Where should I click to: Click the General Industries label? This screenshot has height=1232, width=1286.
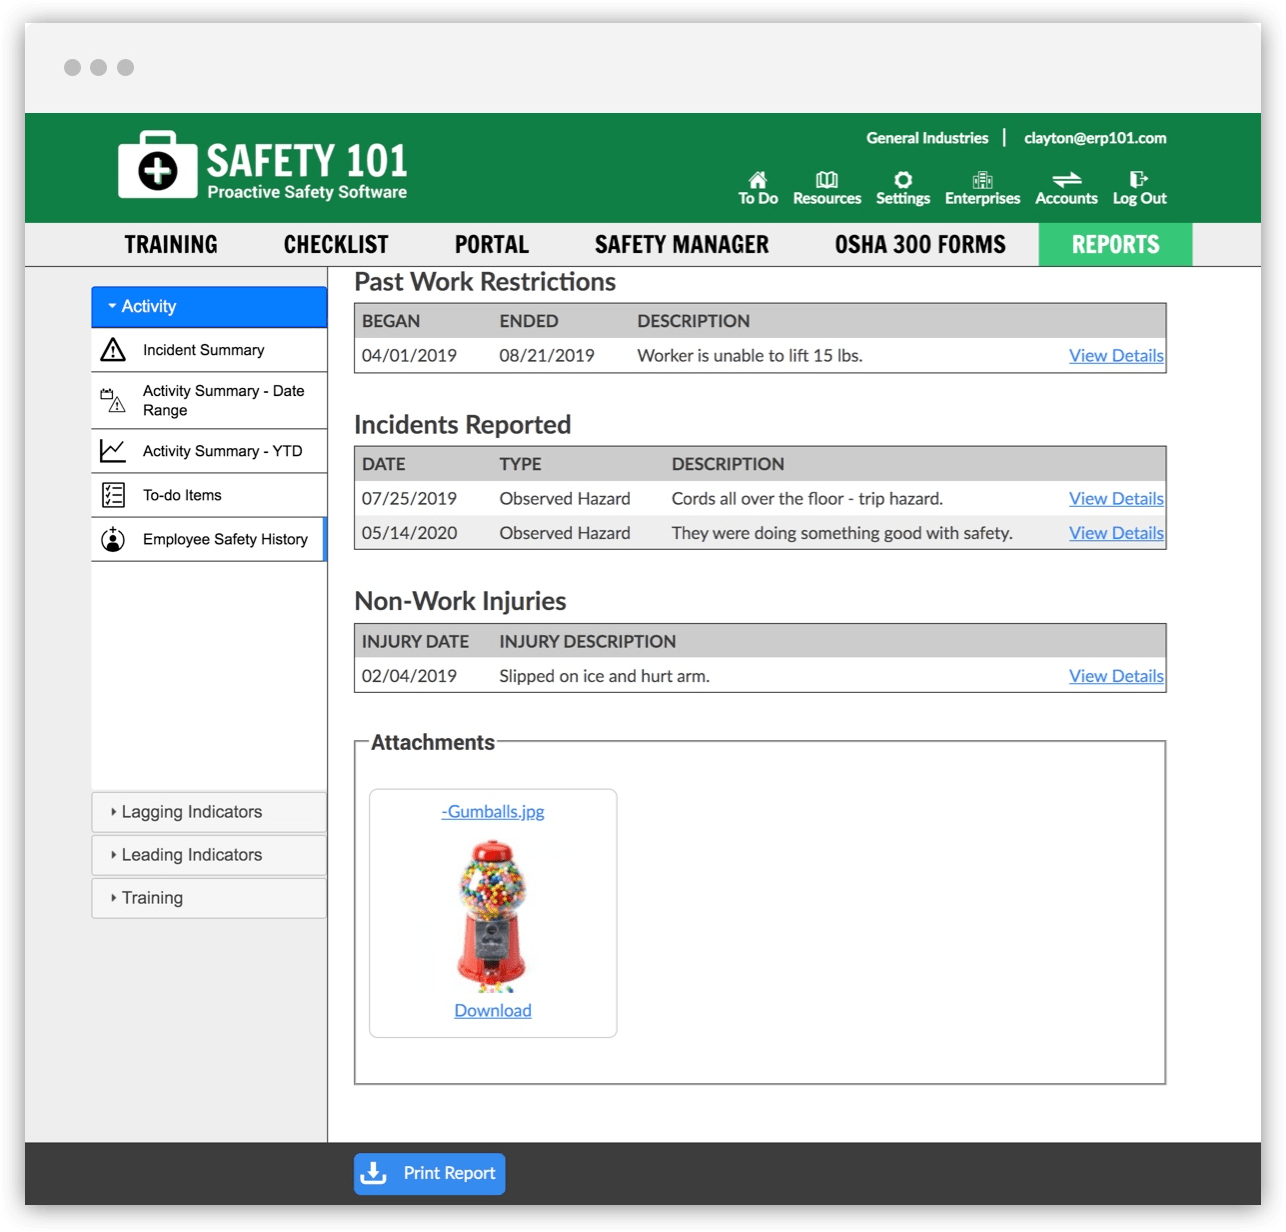pyautogui.click(x=927, y=138)
